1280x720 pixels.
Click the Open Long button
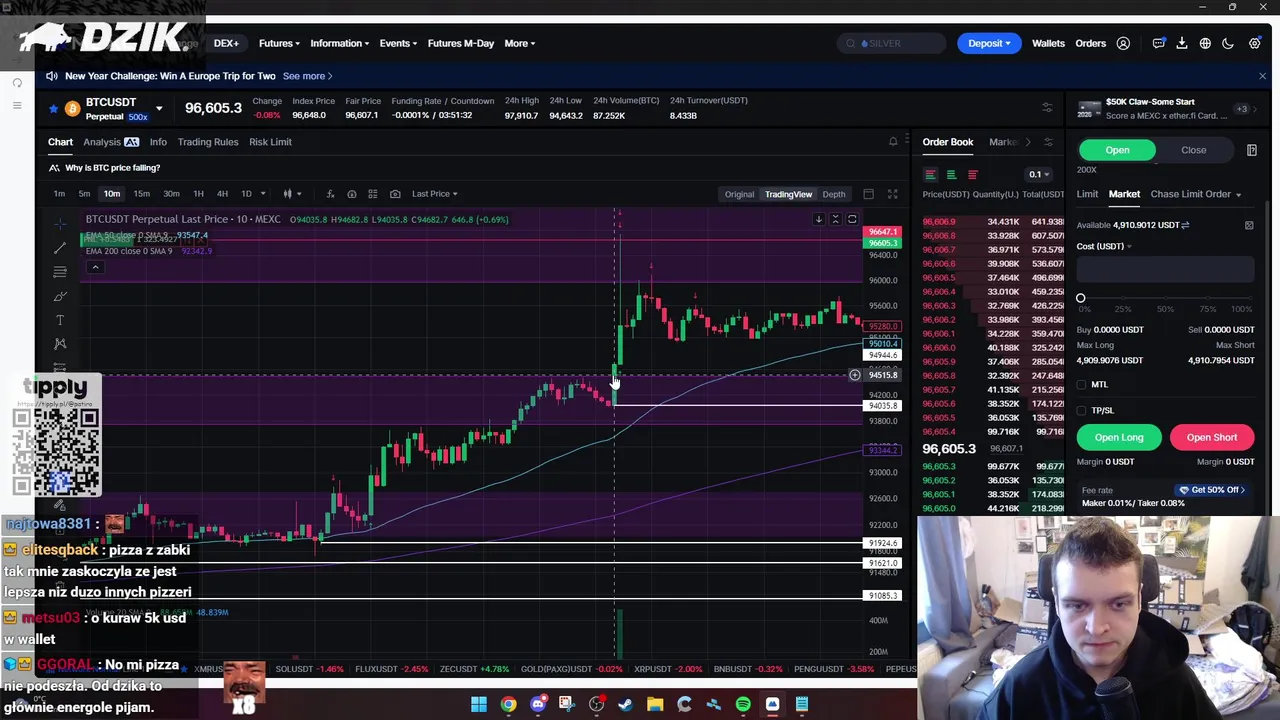pos(1119,437)
